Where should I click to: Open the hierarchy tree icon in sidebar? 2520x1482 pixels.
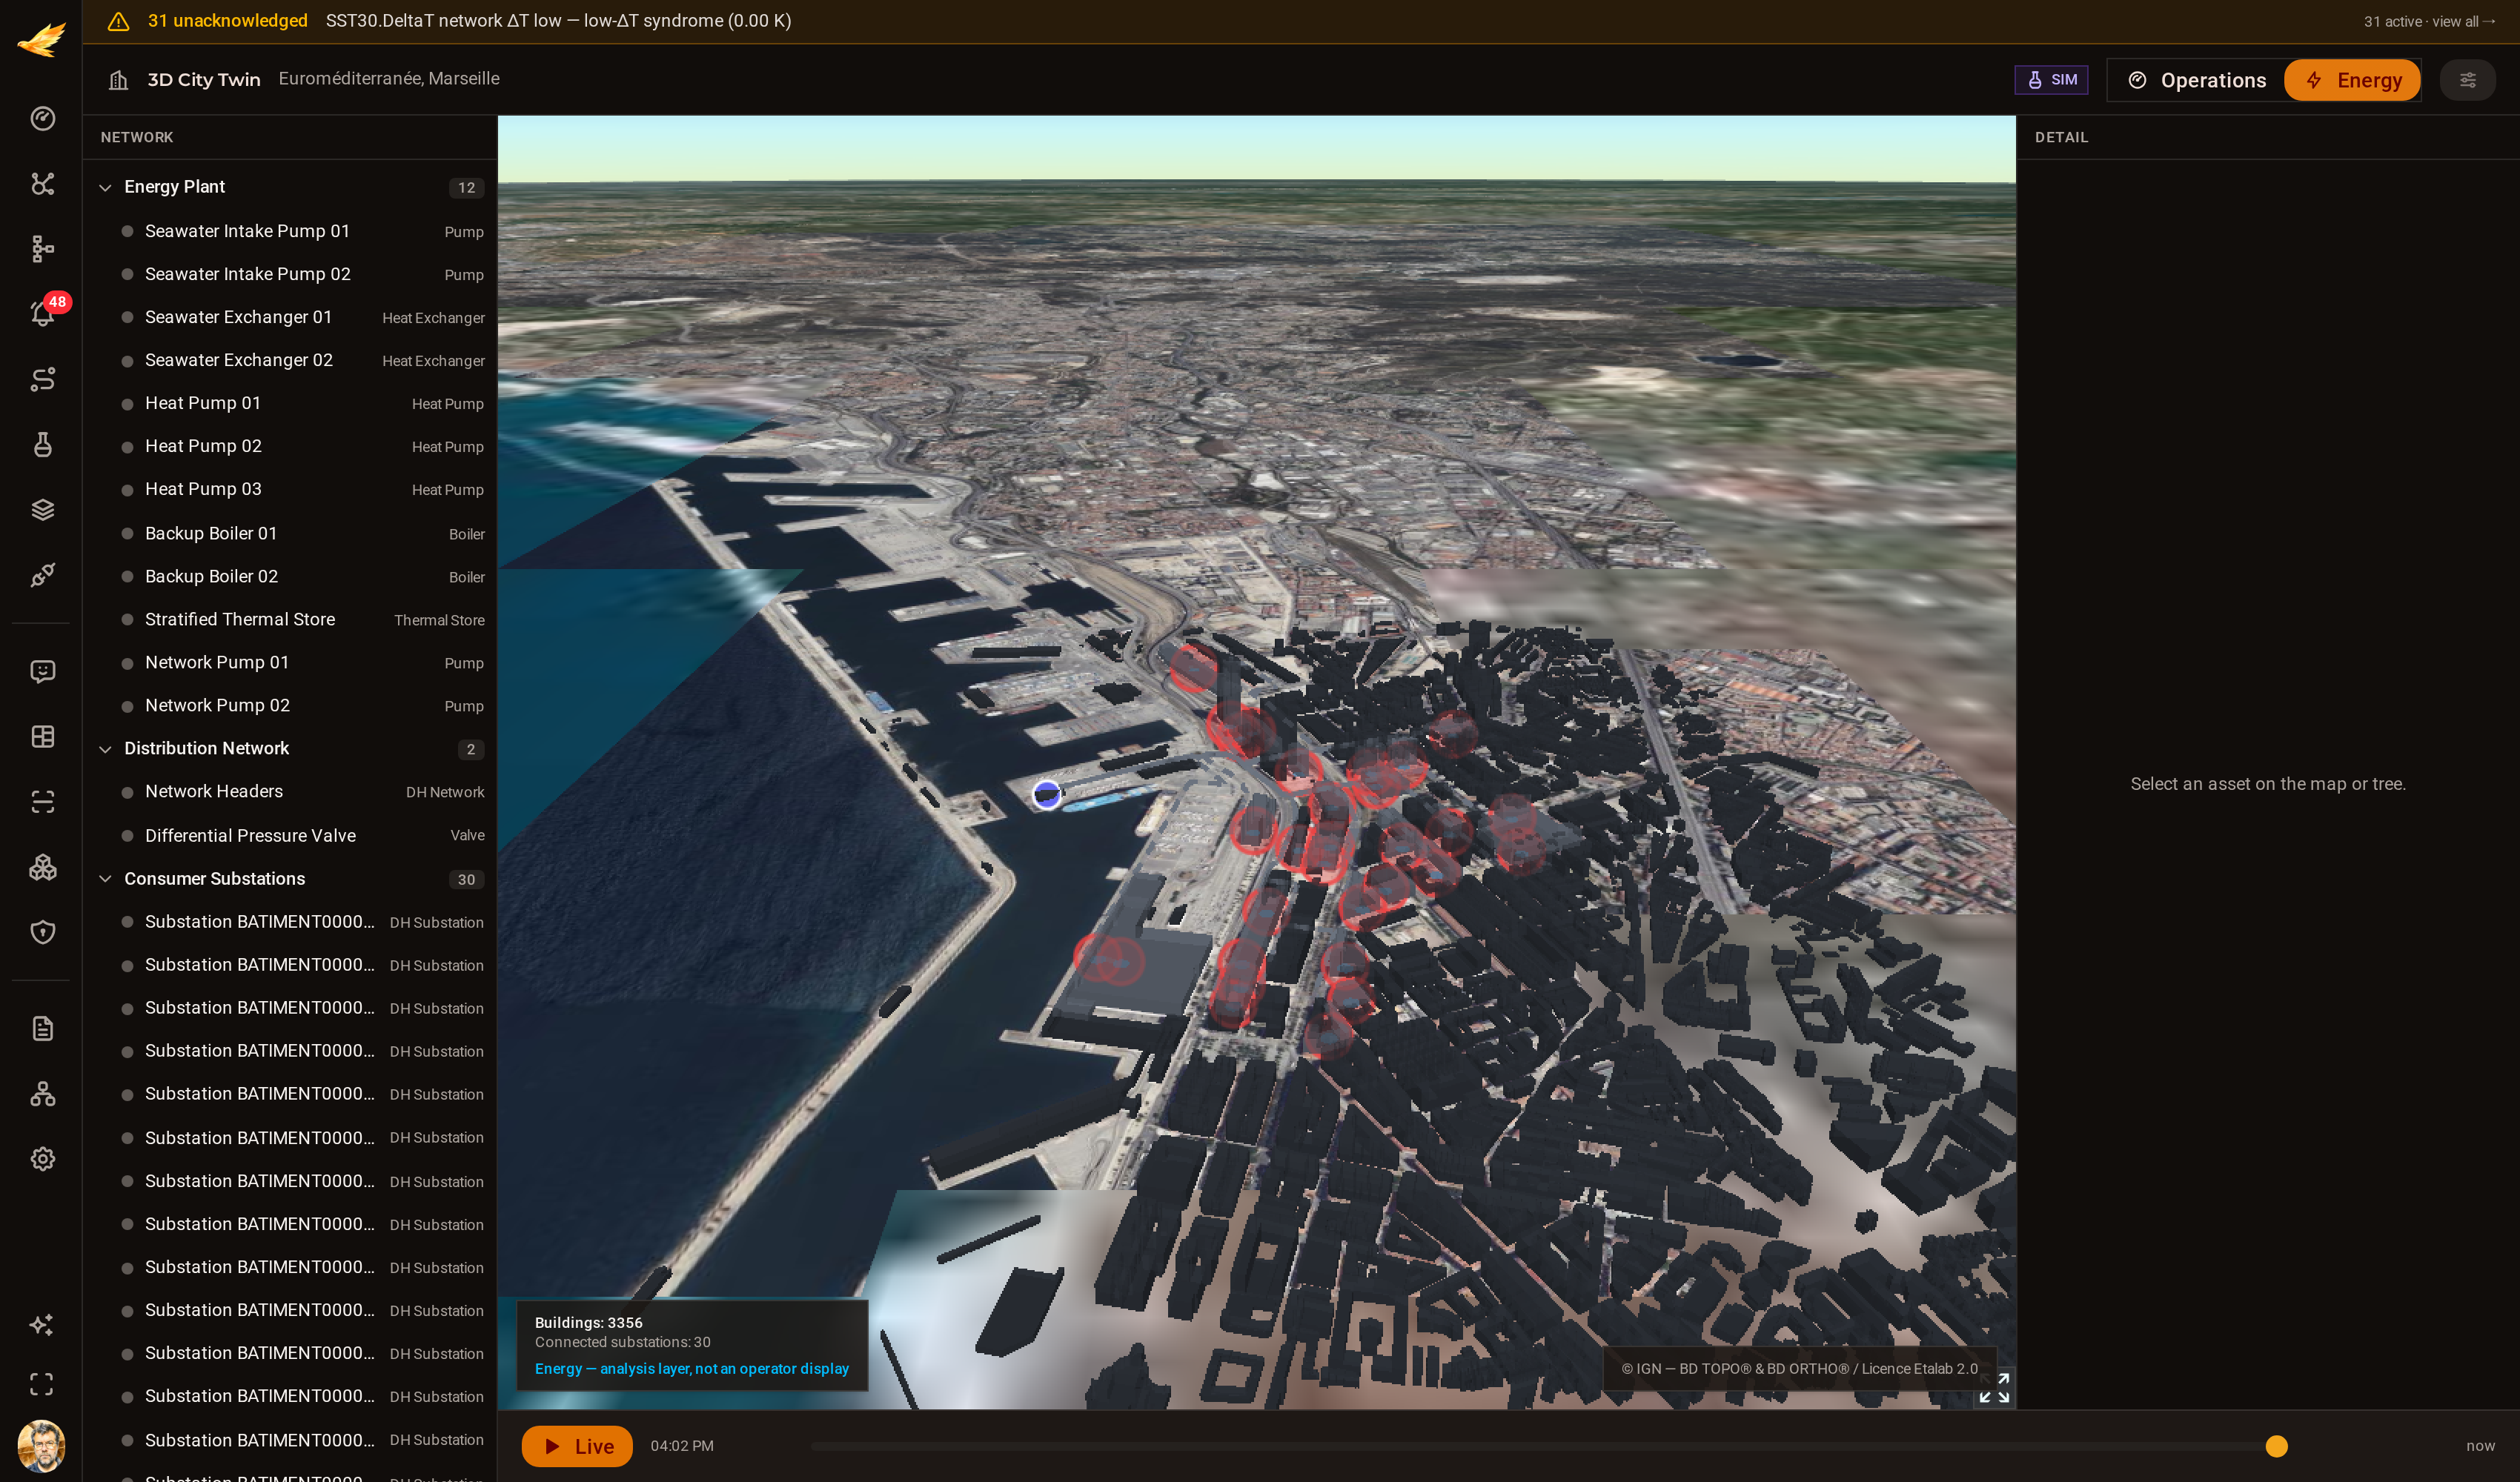pyautogui.click(x=42, y=248)
